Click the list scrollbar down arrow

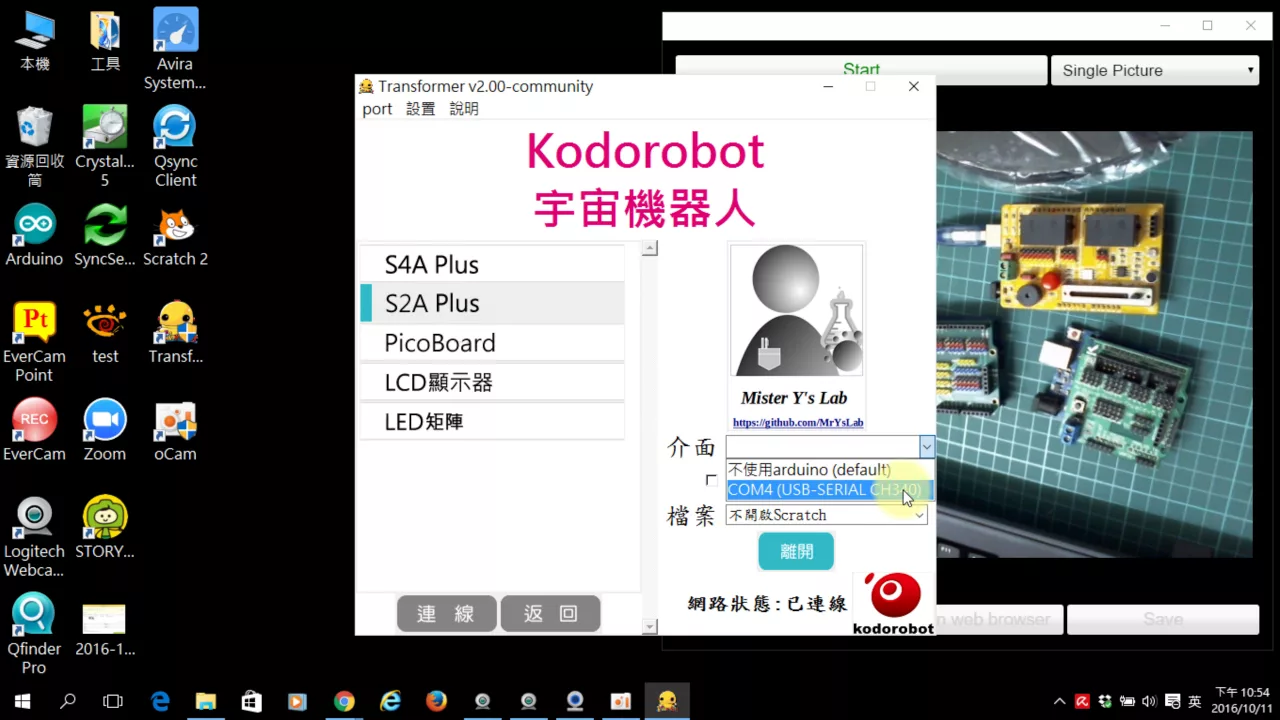(x=650, y=627)
